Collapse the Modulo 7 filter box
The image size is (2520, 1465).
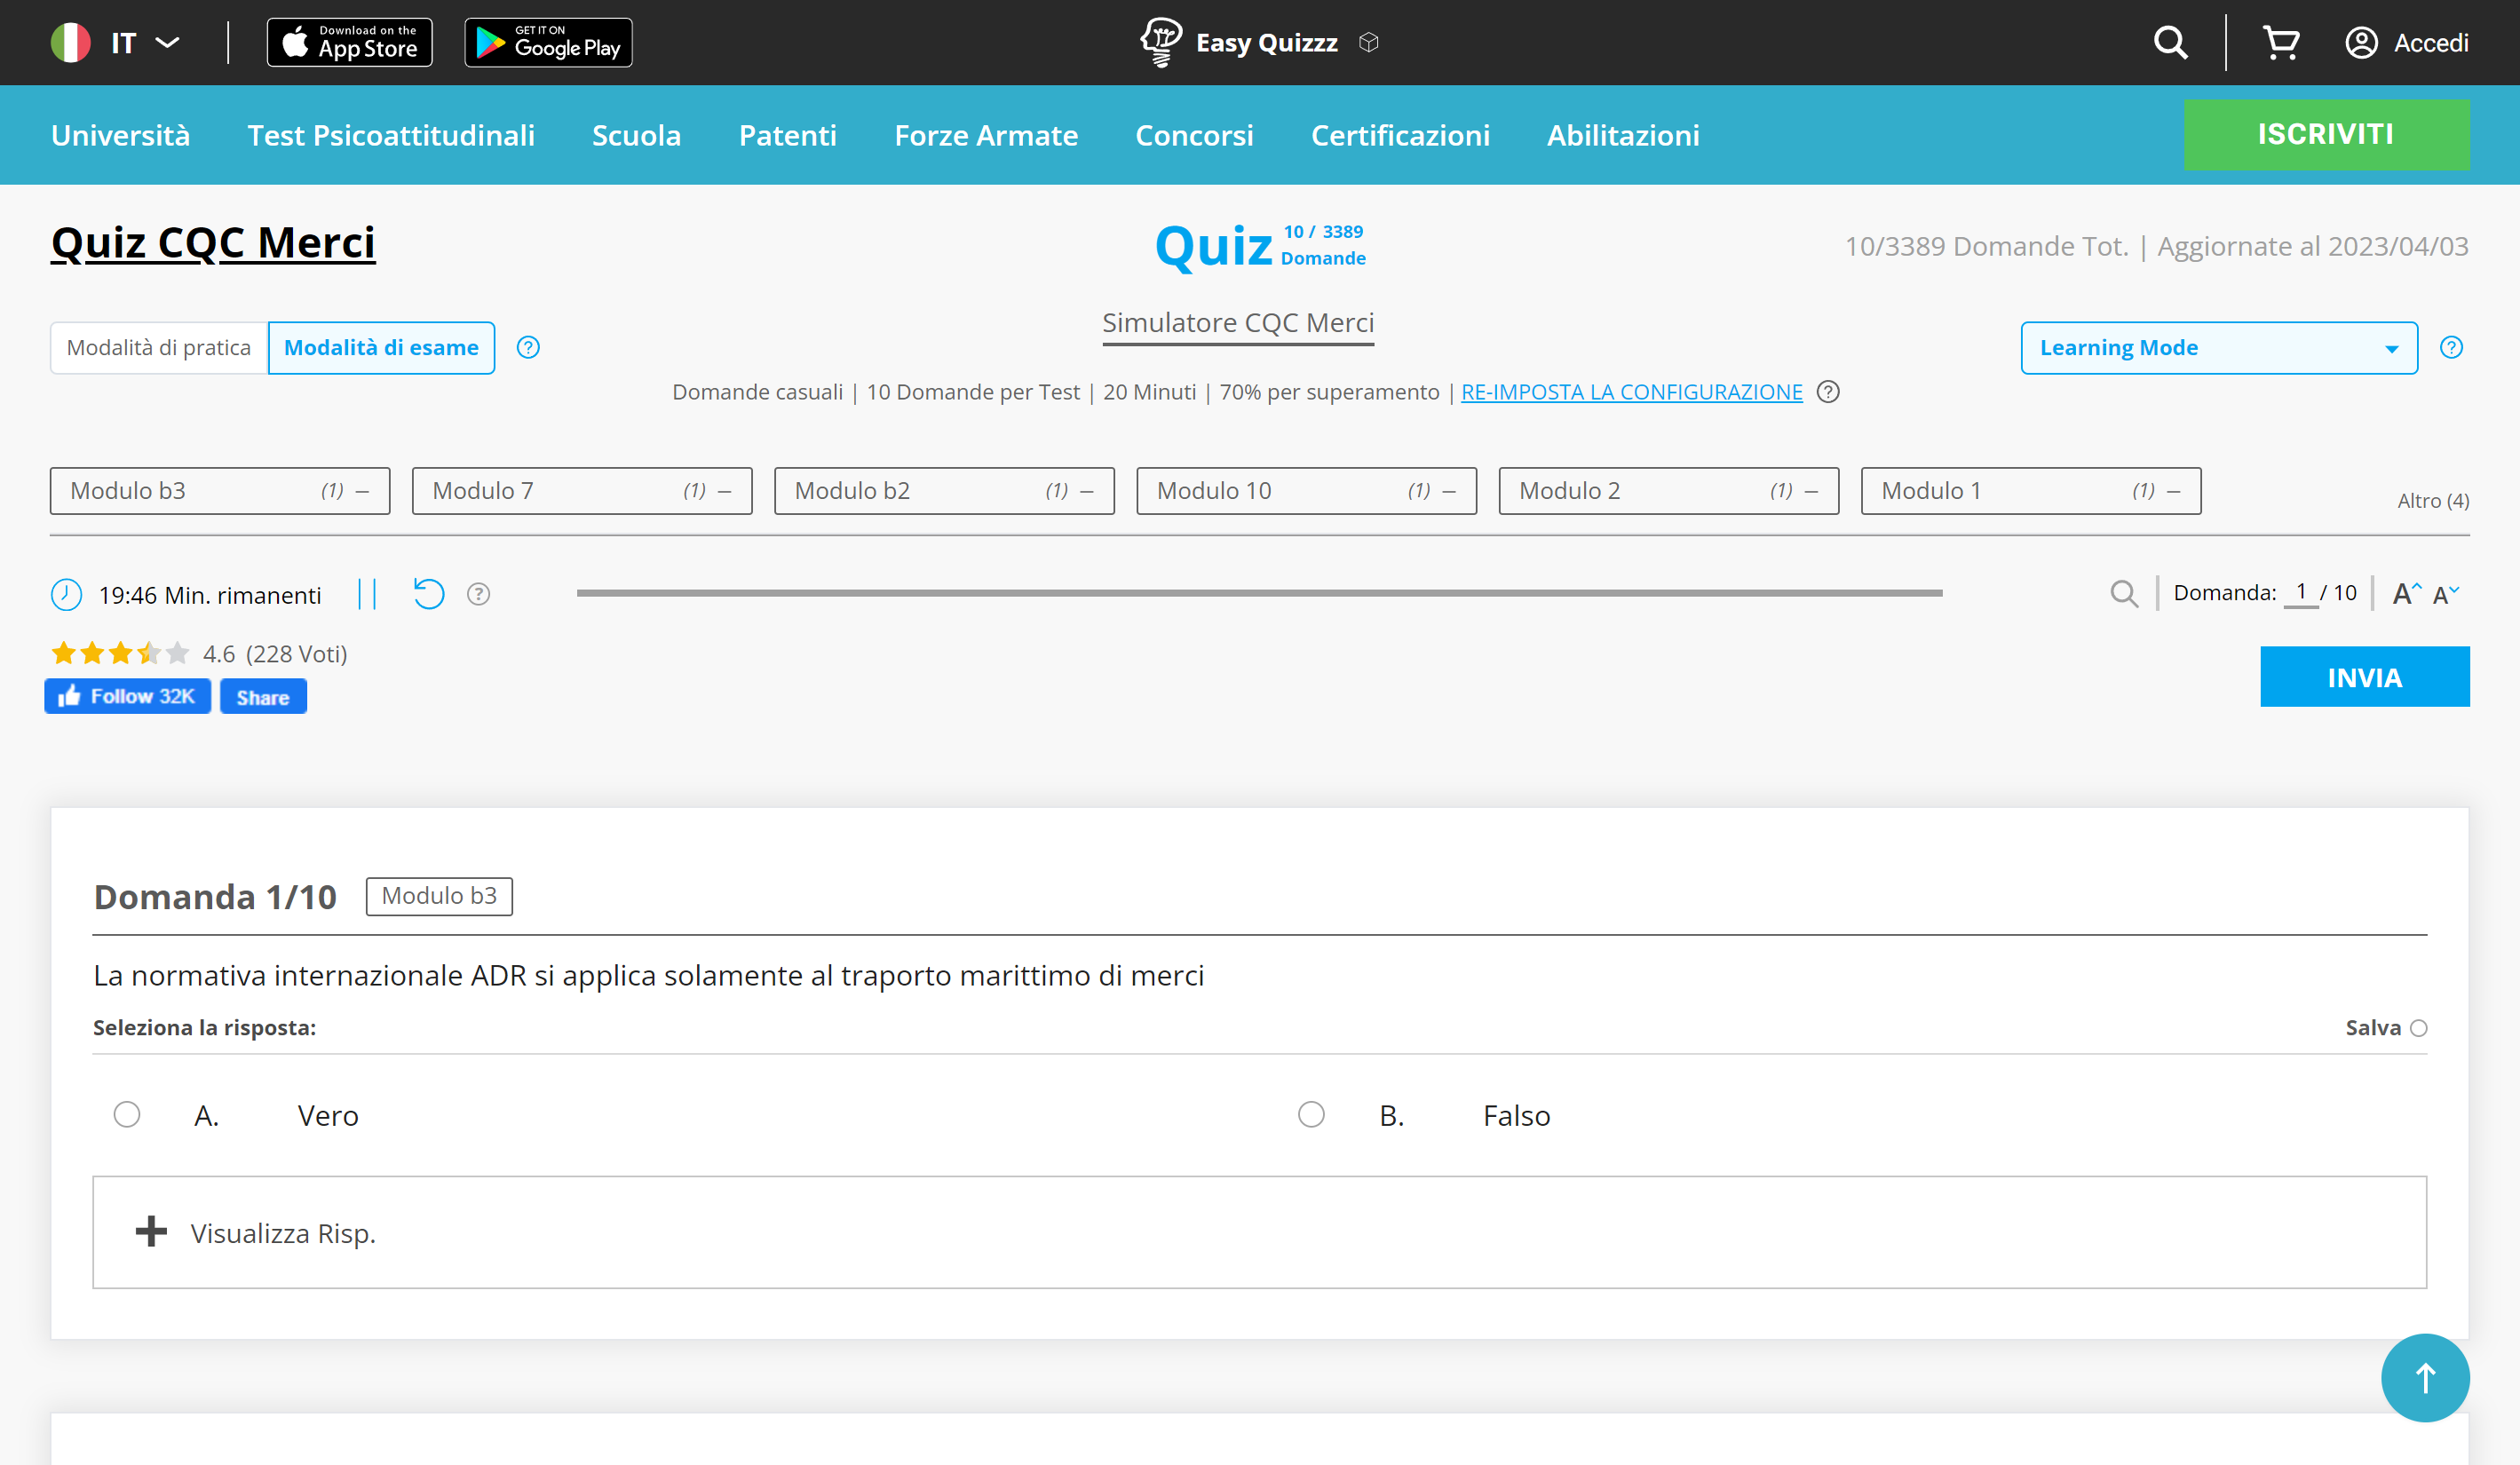pyautogui.click(x=725, y=491)
